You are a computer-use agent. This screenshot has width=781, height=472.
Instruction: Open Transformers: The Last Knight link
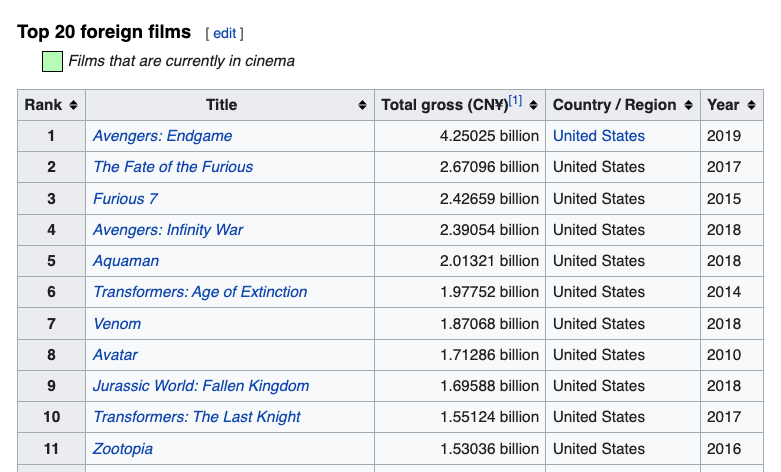(197, 417)
